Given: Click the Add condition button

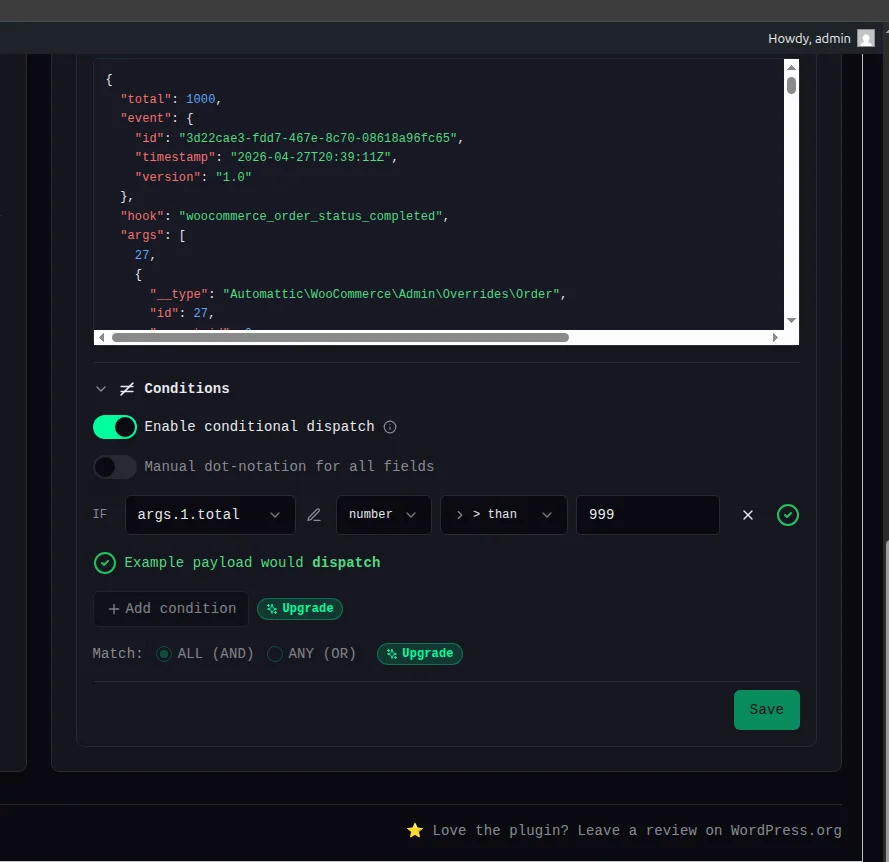Looking at the screenshot, I should pos(171,609).
